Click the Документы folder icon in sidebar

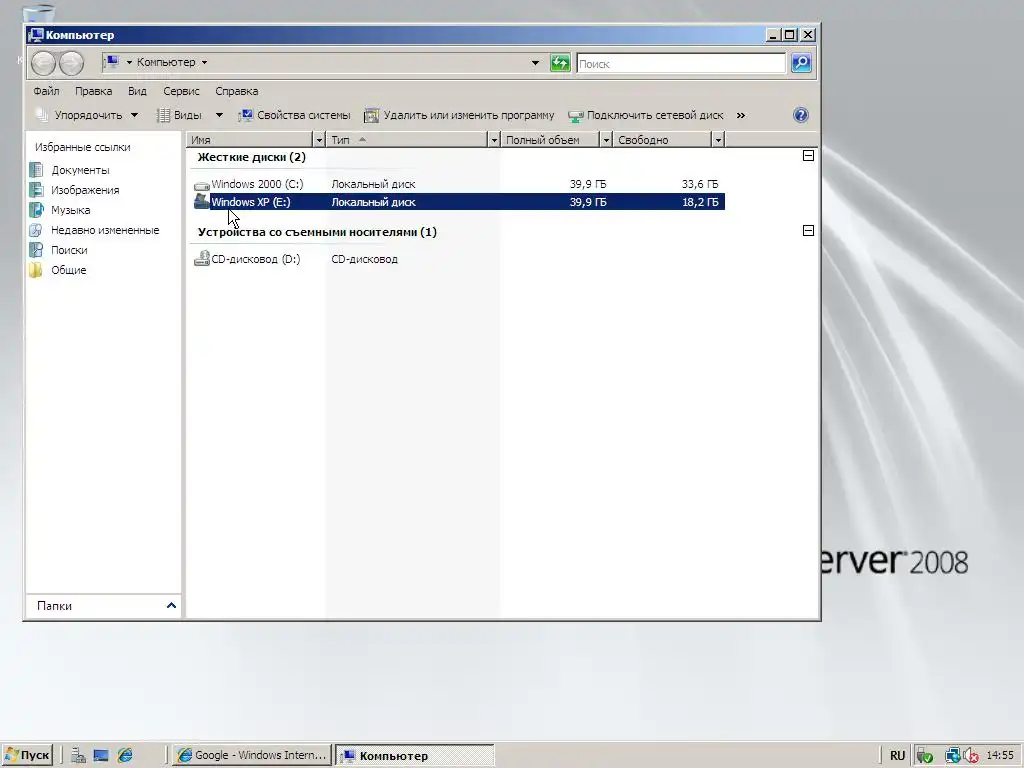pyautogui.click(x=36, y=170)
